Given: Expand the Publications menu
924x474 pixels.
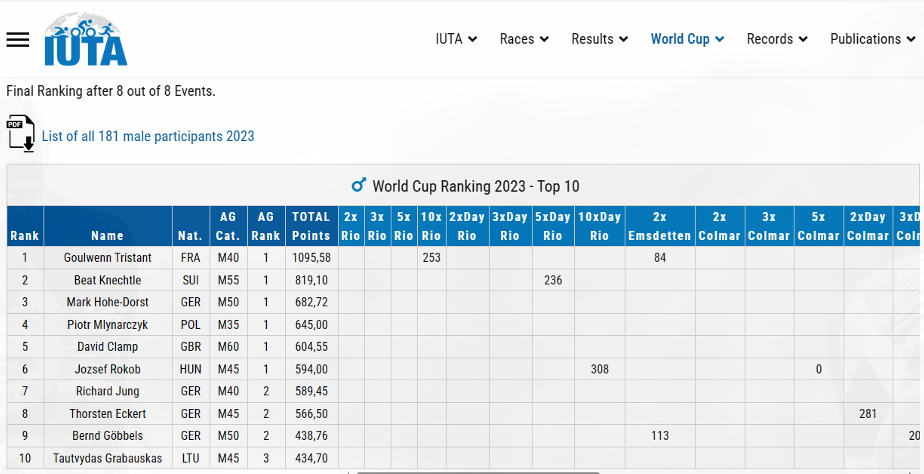Looking at the screenshot, I should coord(872,39).
